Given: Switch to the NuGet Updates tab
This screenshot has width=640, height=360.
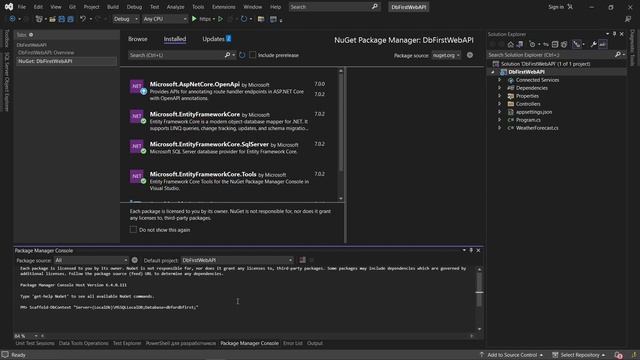Looking at the screenshot, I should [x=216, y=39].
